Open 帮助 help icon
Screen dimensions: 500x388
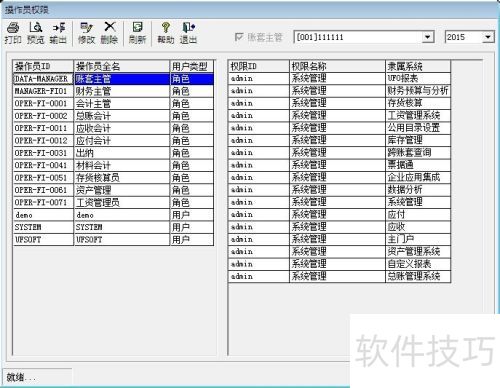click(x=166, y=33)
